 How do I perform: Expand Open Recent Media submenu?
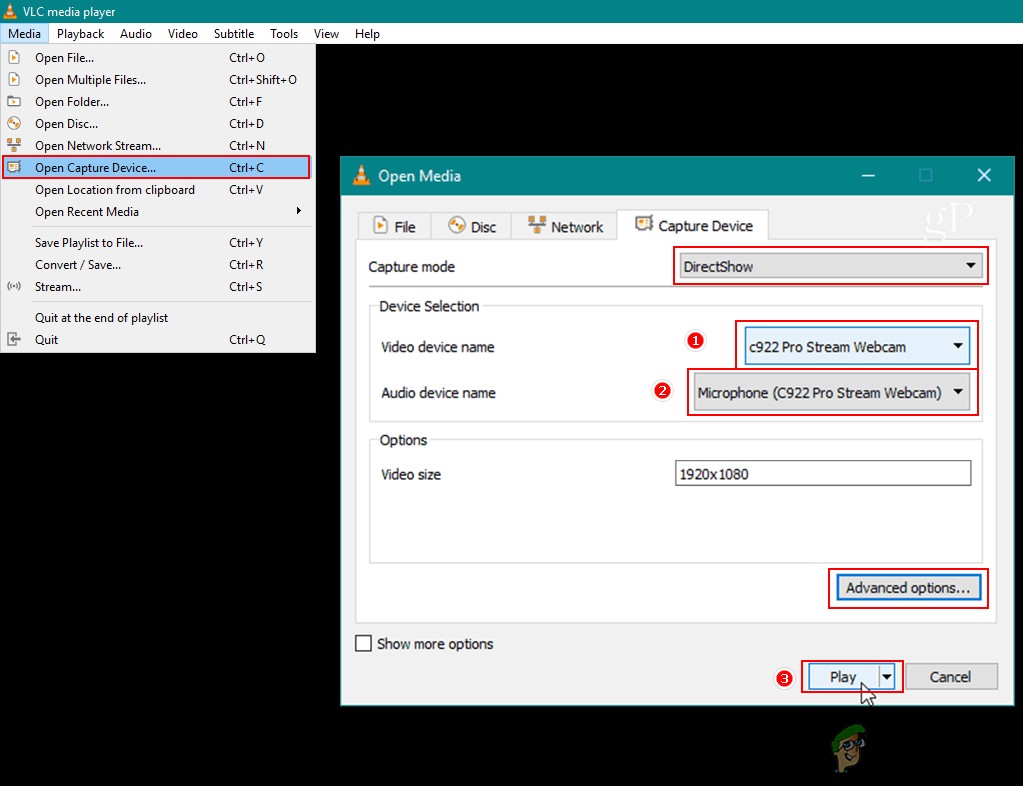tap(157, 211)
